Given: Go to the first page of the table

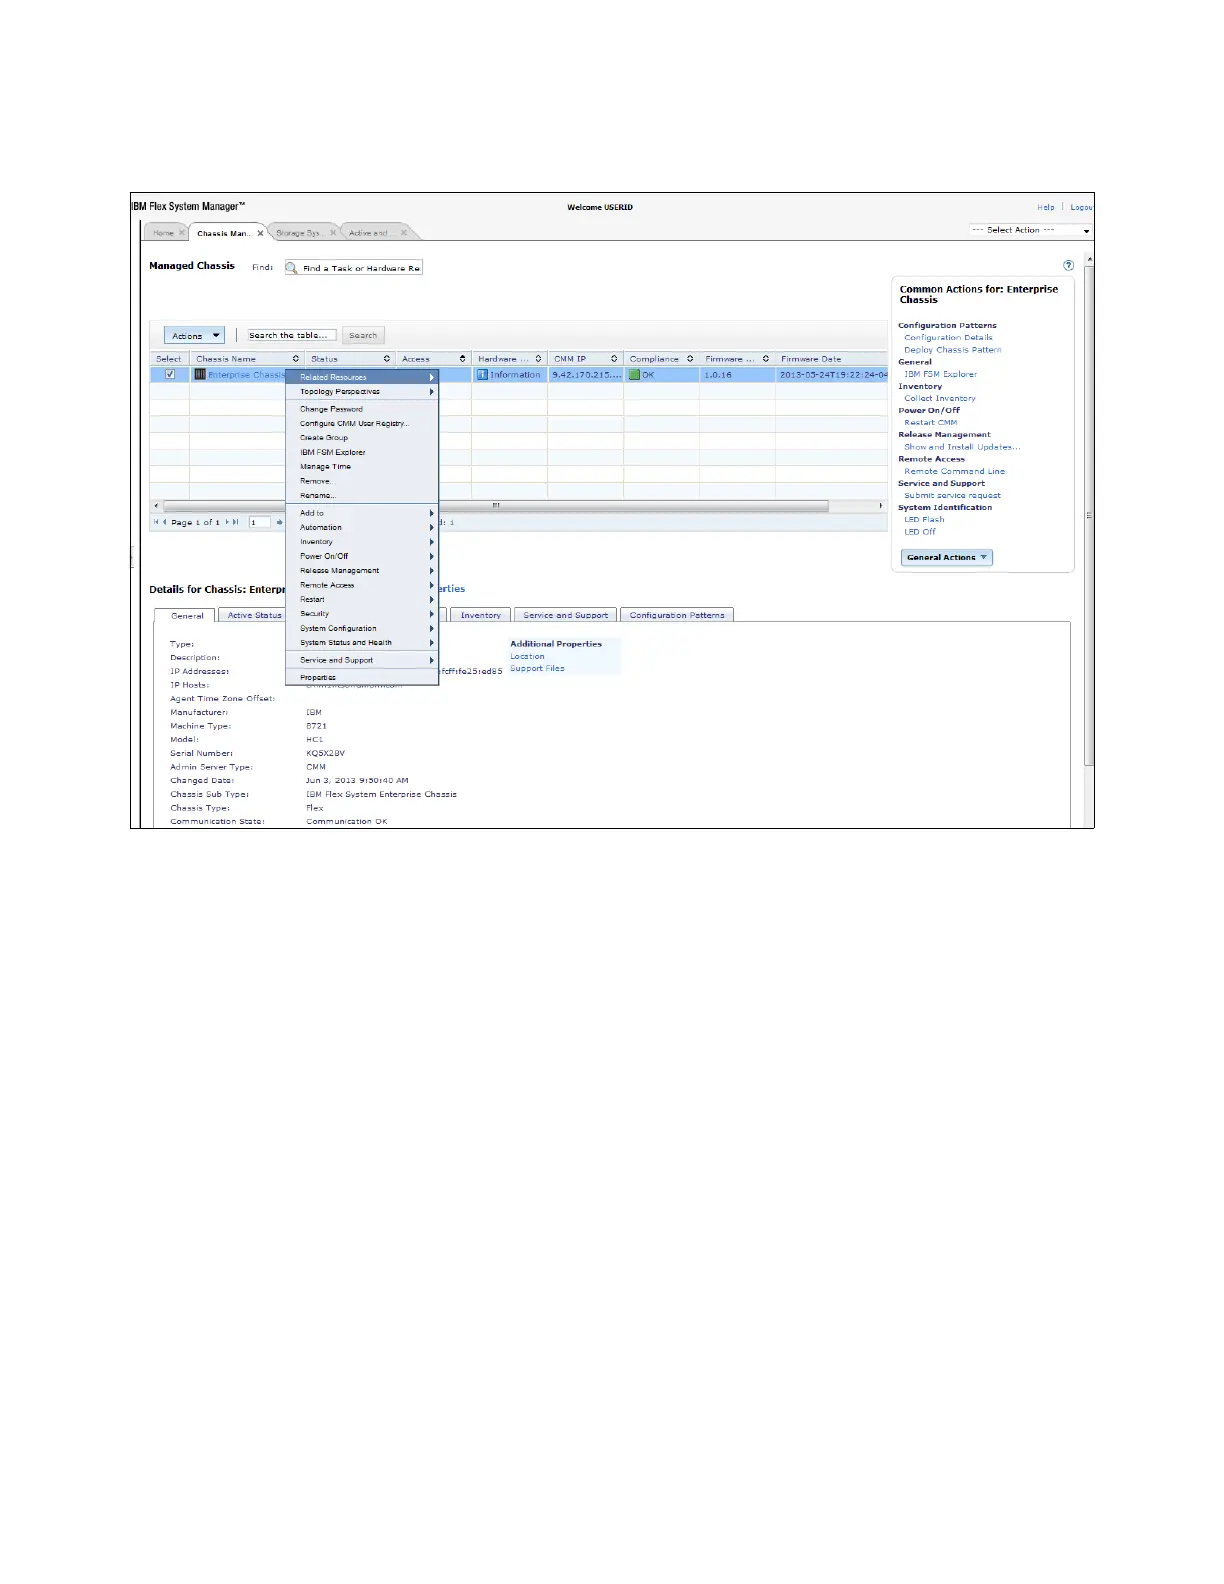Looking at the screenshot, I should [x=156, y=522].
